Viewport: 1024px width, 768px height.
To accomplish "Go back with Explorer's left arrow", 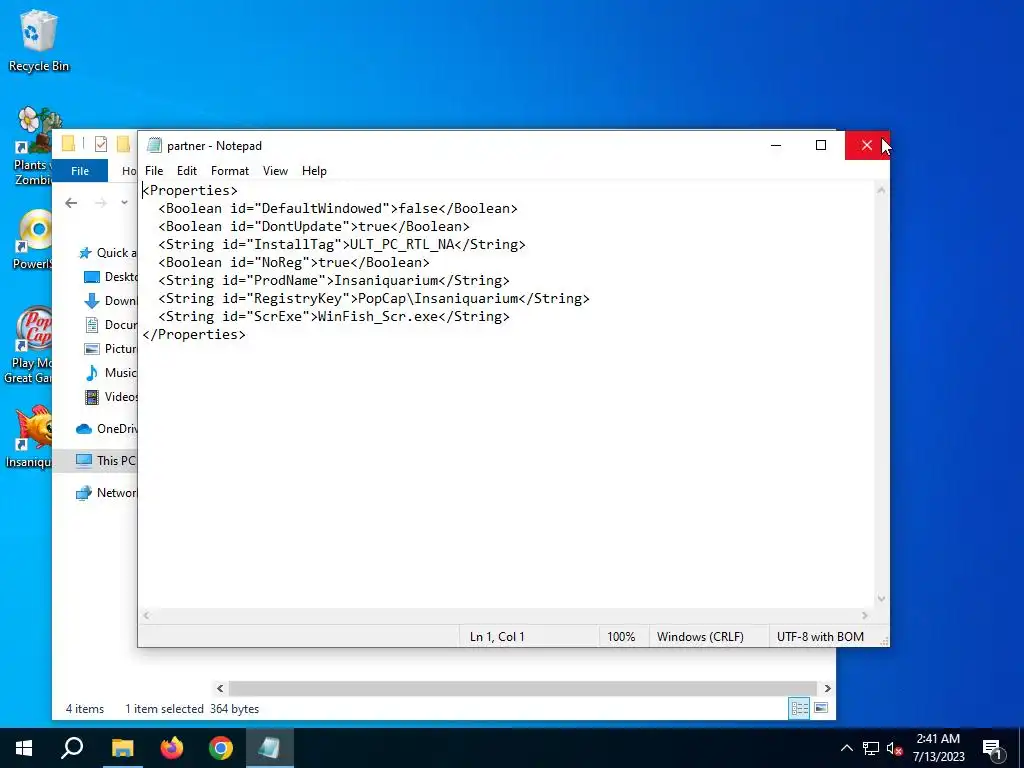I will point(71,203).
